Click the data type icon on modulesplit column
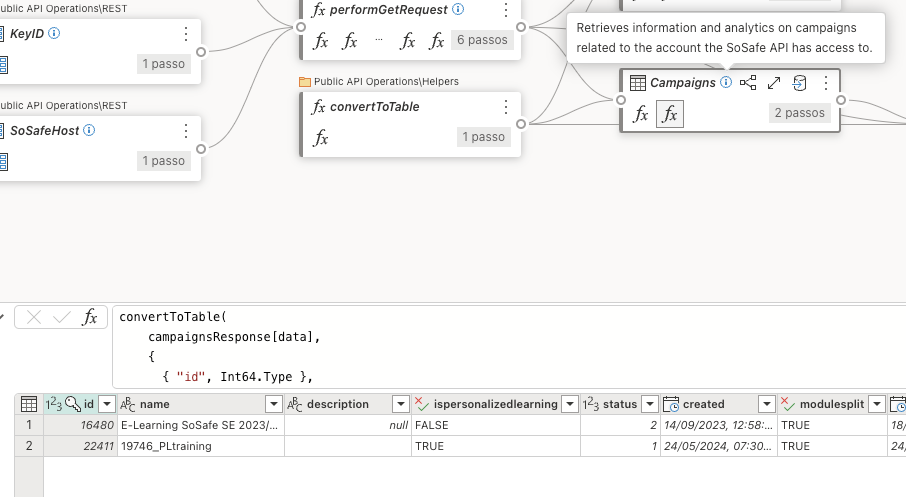Screen dimensions: 906x497 [790, 404]
